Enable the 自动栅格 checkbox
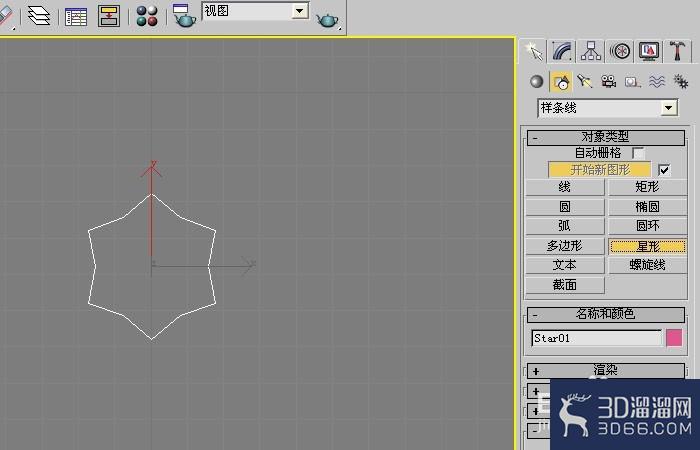Screen dimensions: 700x450 click(638, 153)
